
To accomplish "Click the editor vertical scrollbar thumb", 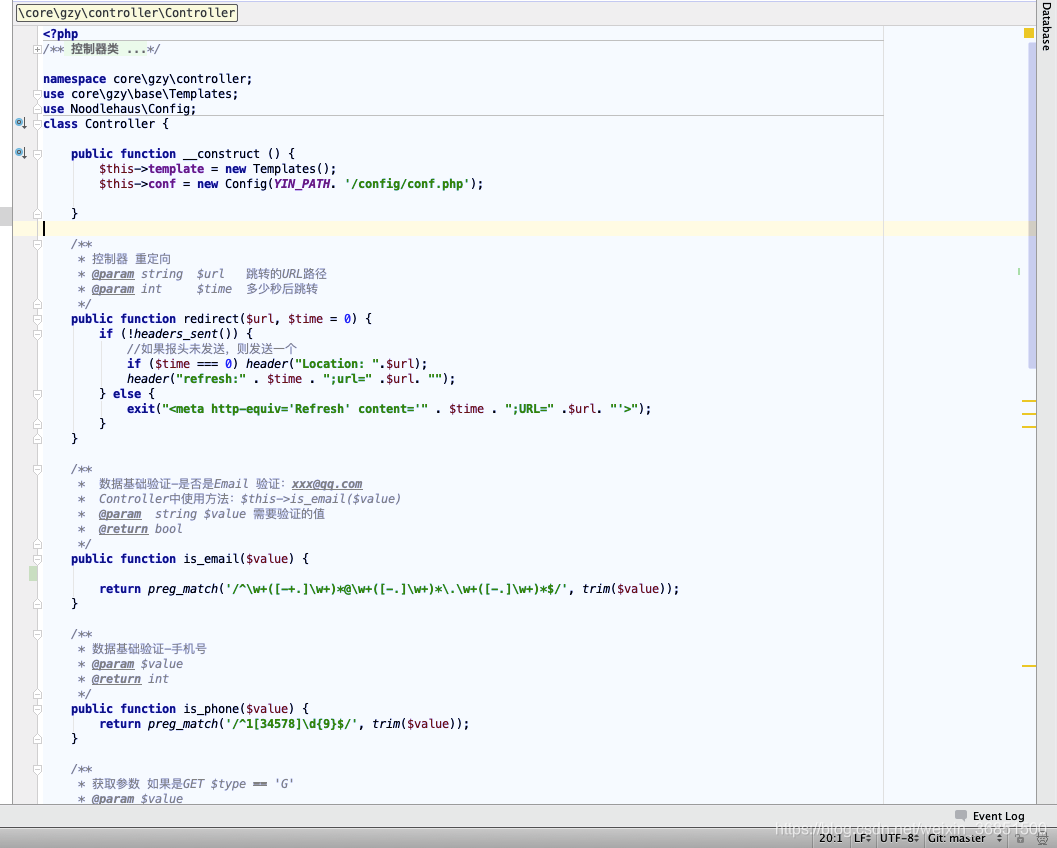I will click(1031, 206).
